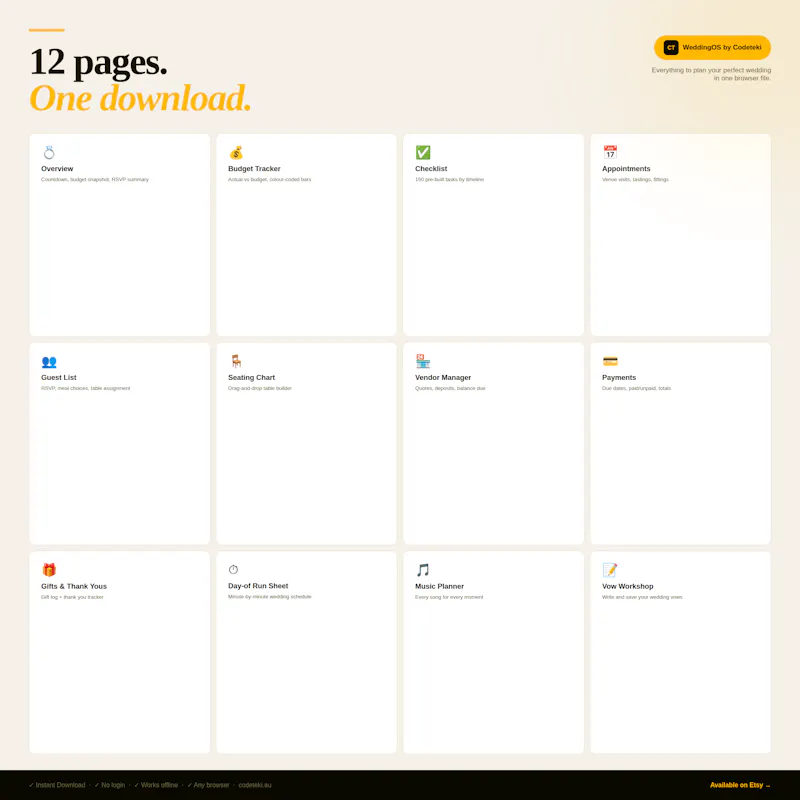Select the Vendor Manager title
This screenshot has height=800, width=800.
443,378
